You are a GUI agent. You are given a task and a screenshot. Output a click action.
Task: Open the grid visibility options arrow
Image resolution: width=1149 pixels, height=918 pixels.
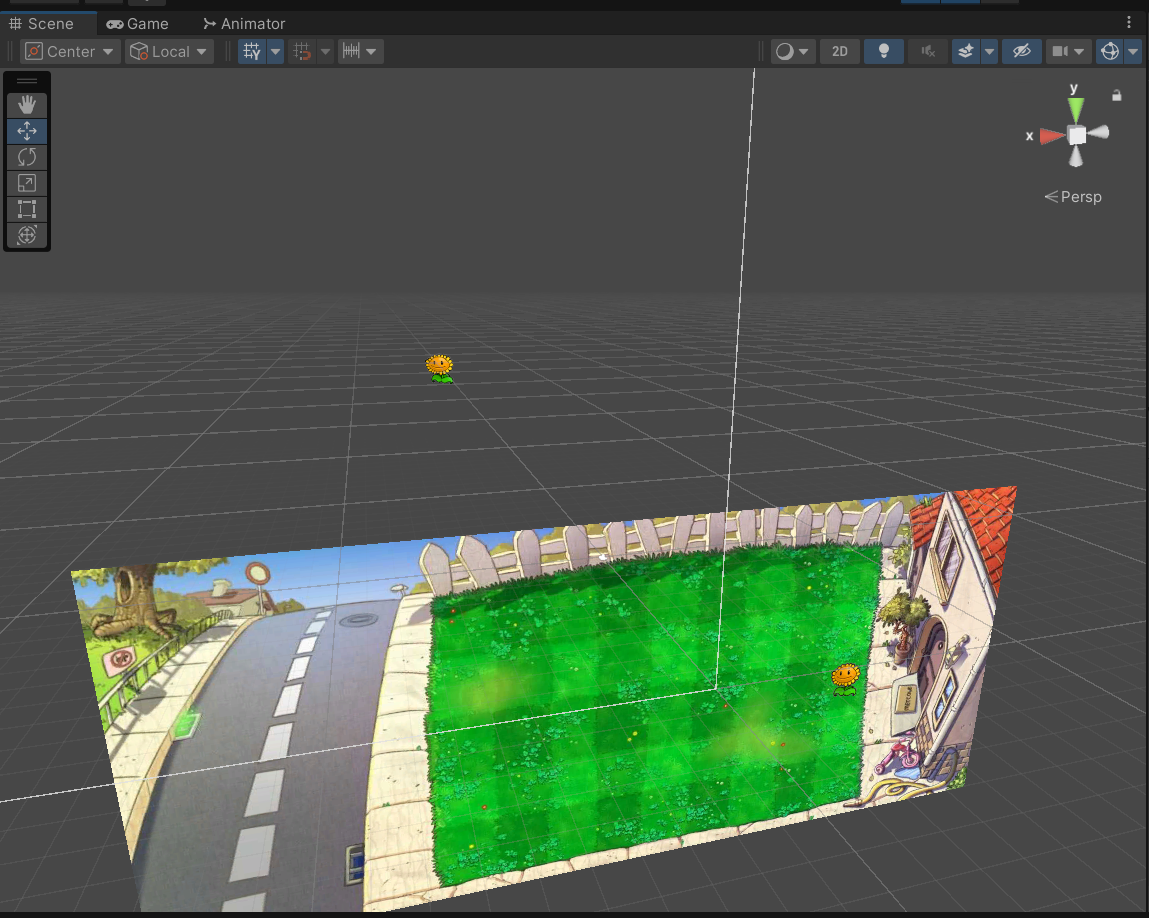pyautogui.click(x=276, y=51)
